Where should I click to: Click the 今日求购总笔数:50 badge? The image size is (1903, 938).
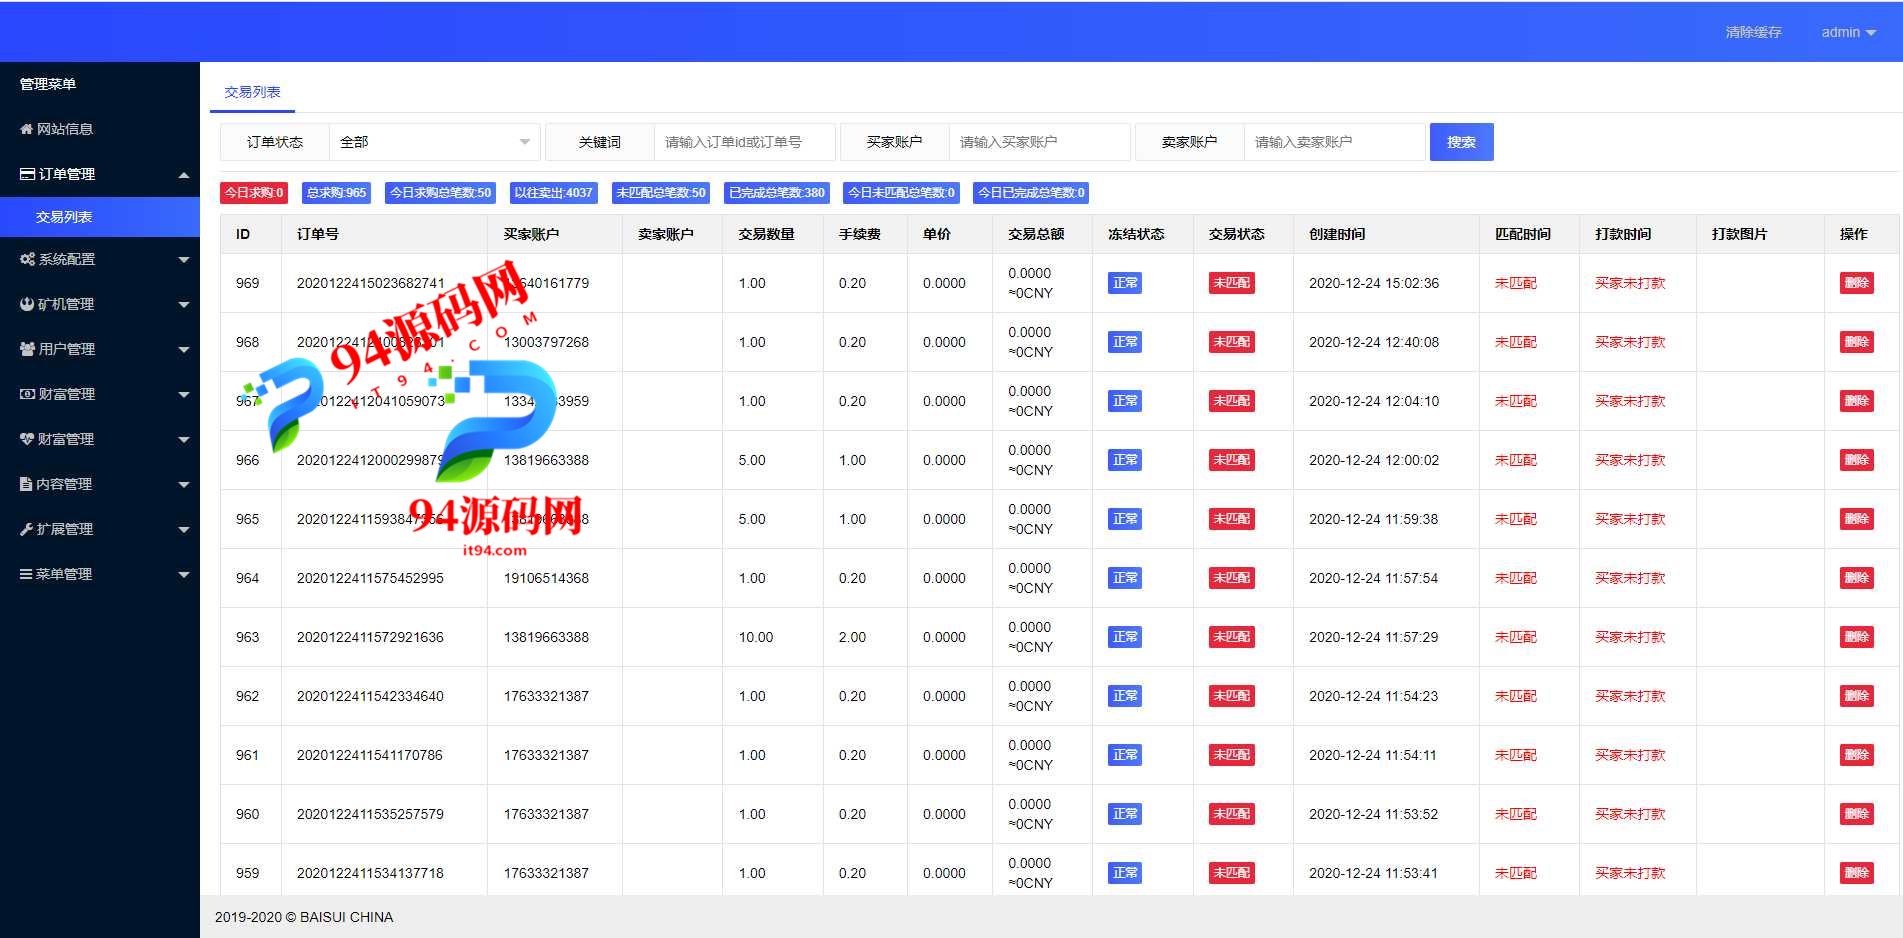pyautogui.click(x=440, y=193)
